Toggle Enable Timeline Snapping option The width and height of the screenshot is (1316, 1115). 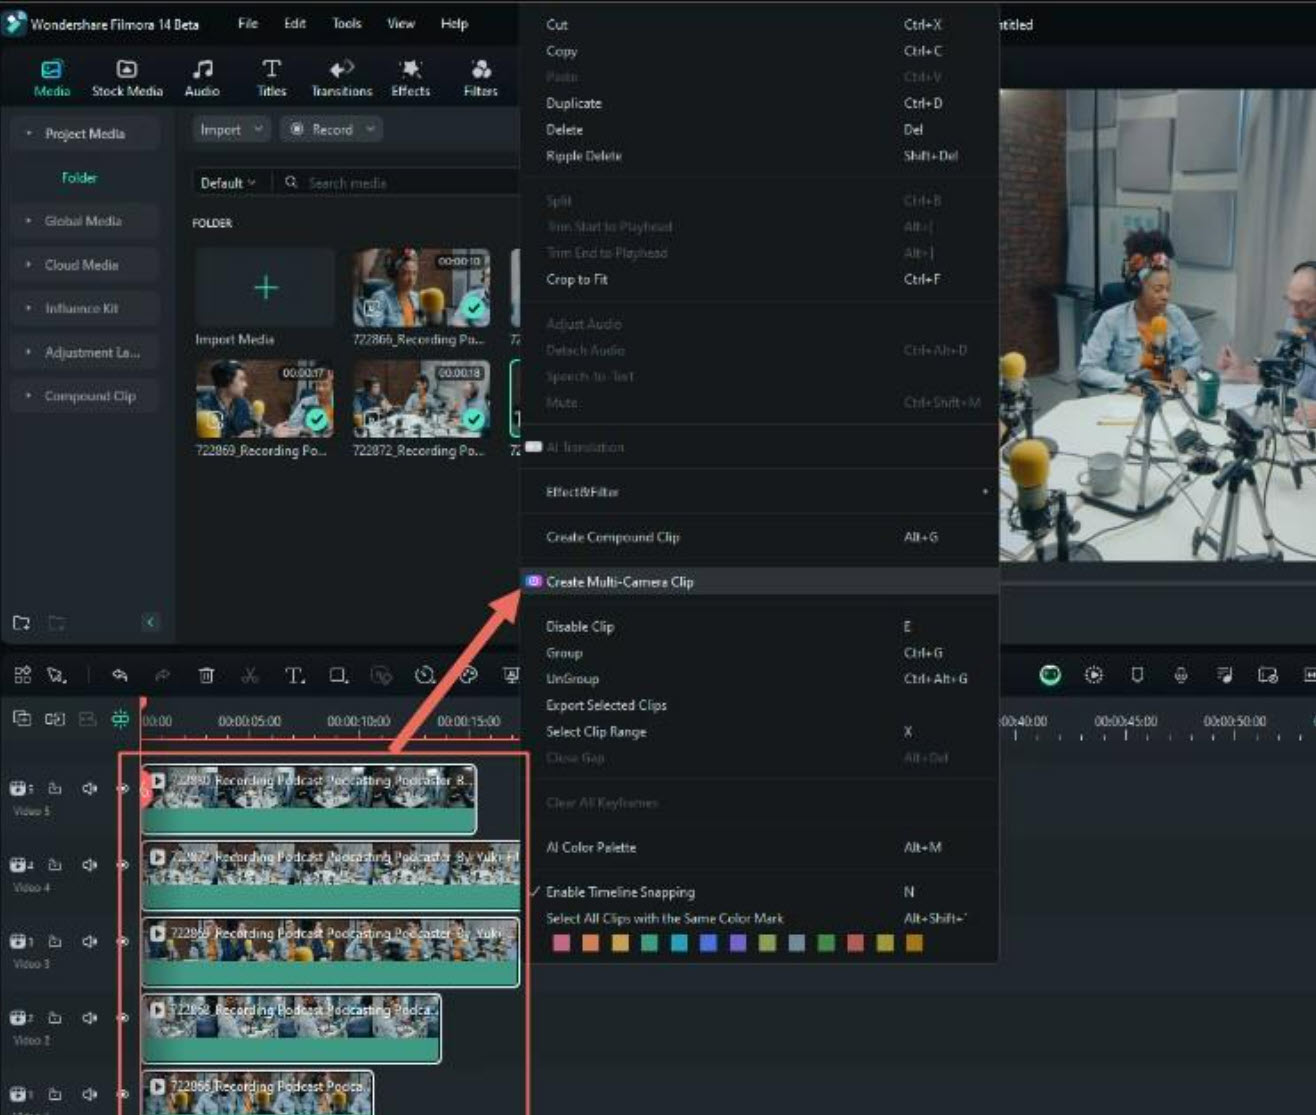click(x=620, y=892)
